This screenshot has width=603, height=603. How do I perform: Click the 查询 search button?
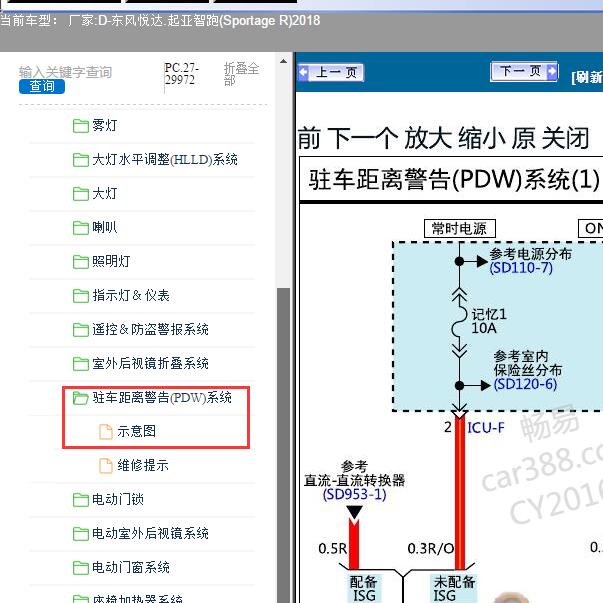coord(42,86)
